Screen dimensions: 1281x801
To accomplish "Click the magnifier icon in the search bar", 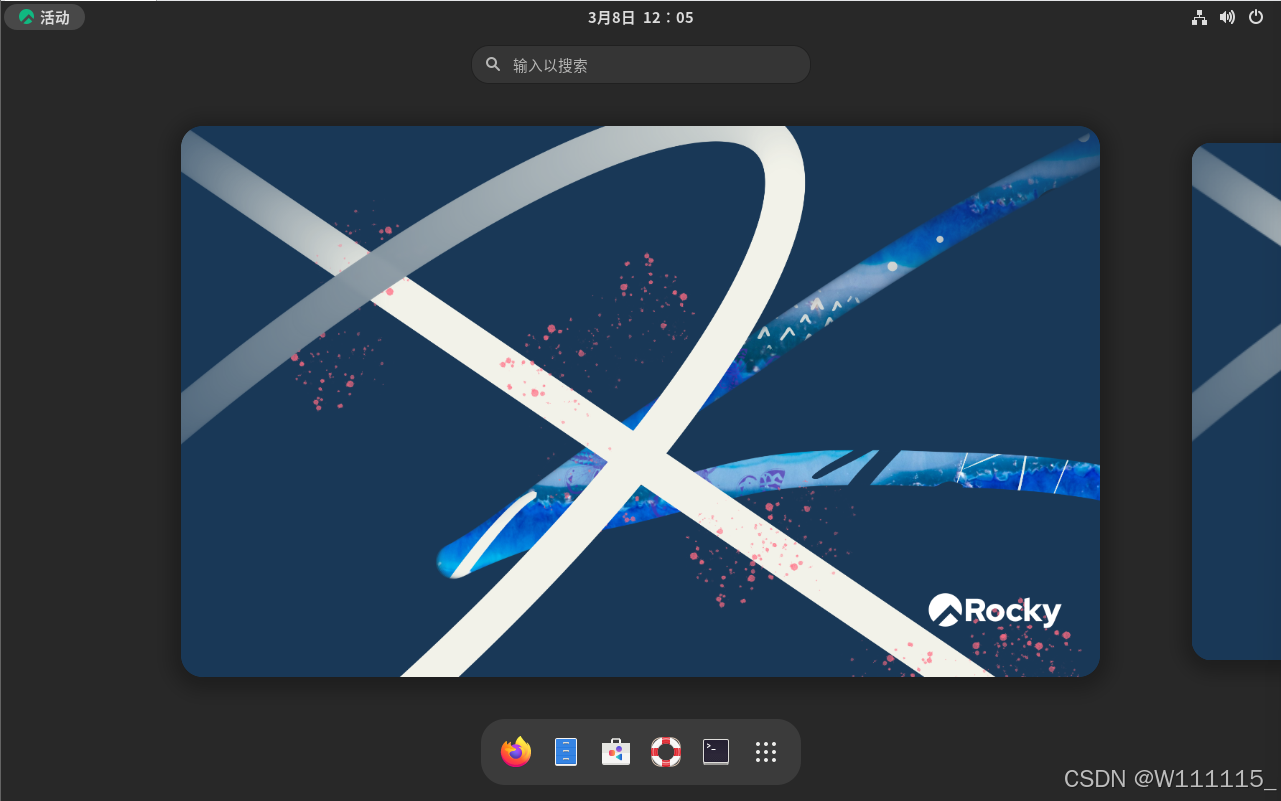I will [493, 64].
